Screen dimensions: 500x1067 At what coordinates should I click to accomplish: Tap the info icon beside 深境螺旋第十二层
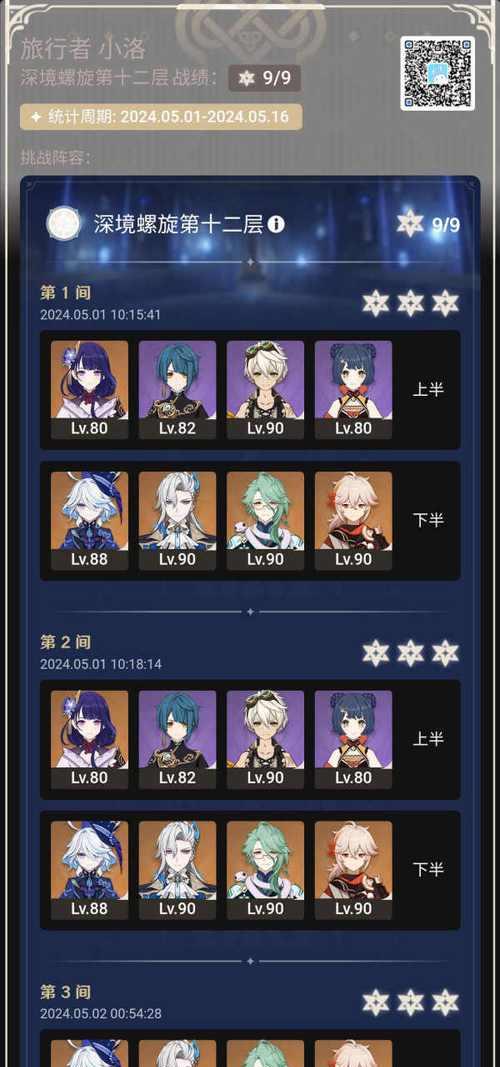tap(276, 225)
